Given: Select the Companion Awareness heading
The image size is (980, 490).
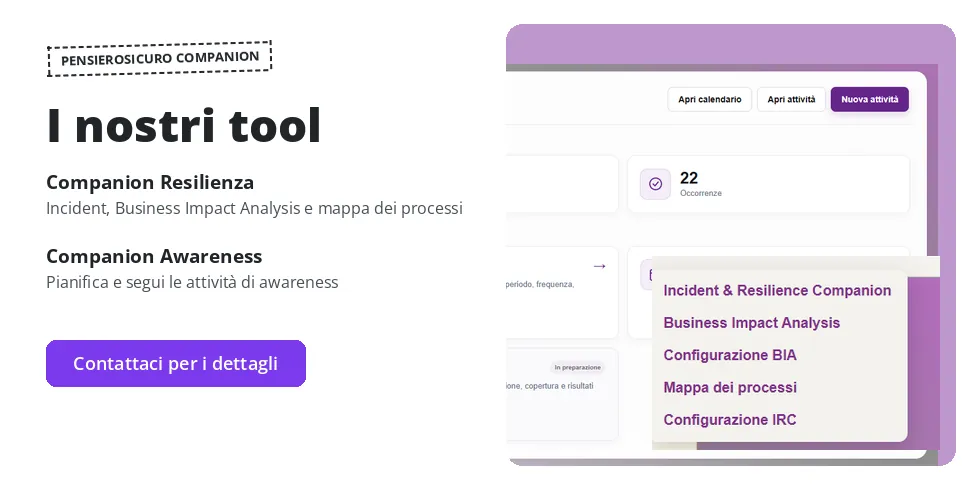Looking at the screenshot, I should pyautogui.click(x=154, y=256).
